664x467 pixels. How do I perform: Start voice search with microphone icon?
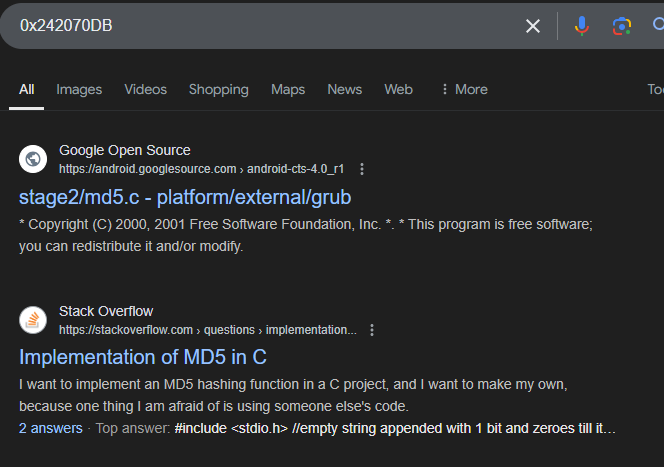tap(582, 26)
